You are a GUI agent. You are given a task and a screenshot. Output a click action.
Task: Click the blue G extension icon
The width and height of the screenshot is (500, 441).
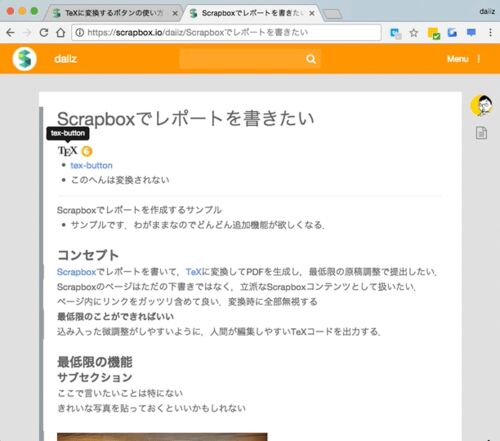(x=452, y=33)
